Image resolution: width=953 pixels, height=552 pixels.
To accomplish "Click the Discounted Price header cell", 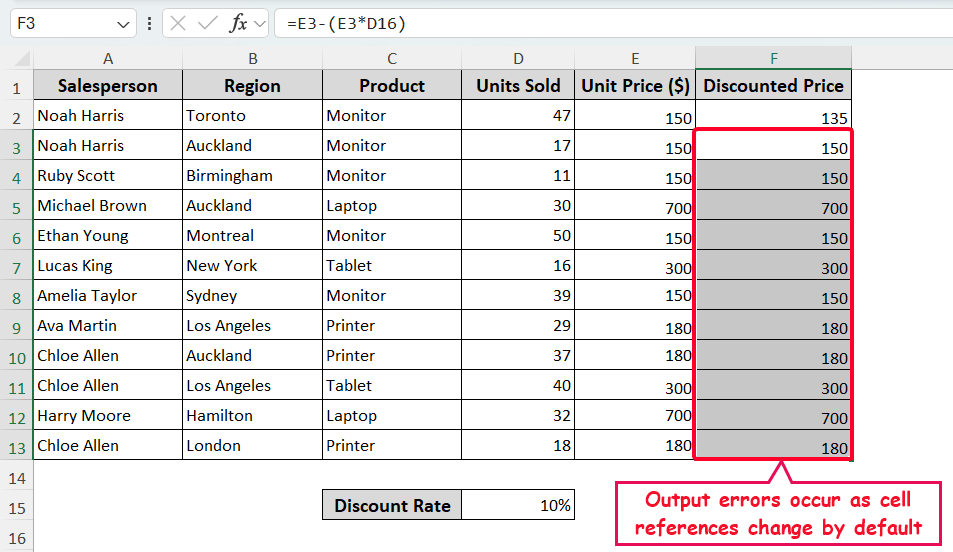I will pyautogui.click(x=773, y=86).
